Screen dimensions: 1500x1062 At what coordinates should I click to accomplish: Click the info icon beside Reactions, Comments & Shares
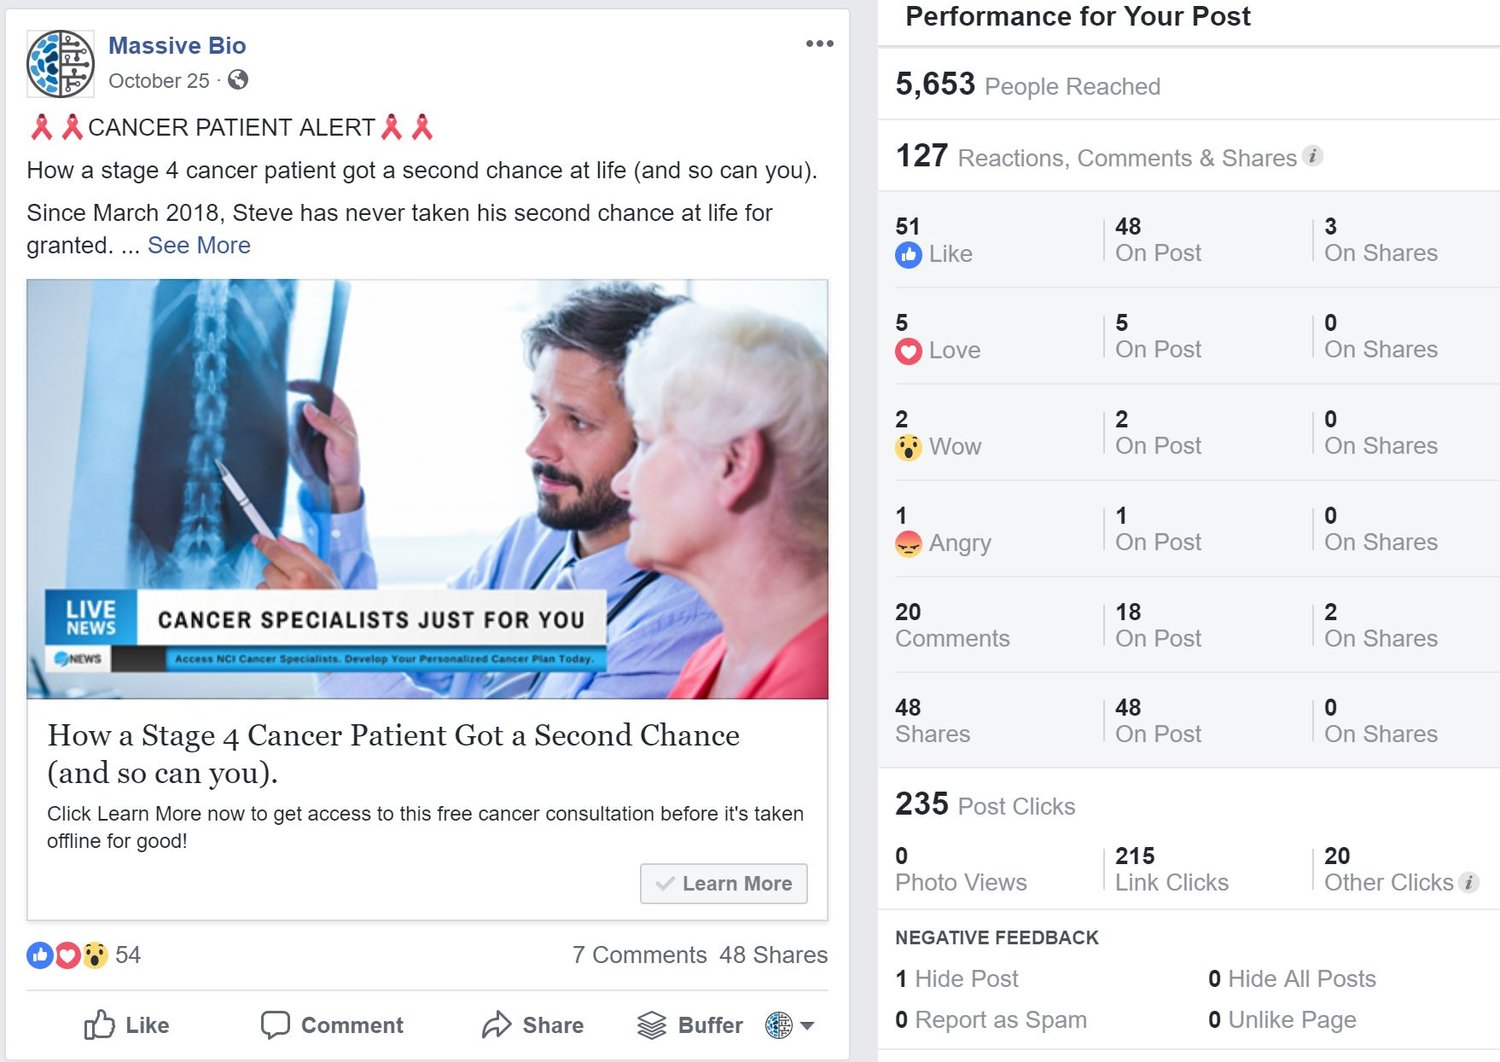pyautogui.click(x=1312, y=156)
